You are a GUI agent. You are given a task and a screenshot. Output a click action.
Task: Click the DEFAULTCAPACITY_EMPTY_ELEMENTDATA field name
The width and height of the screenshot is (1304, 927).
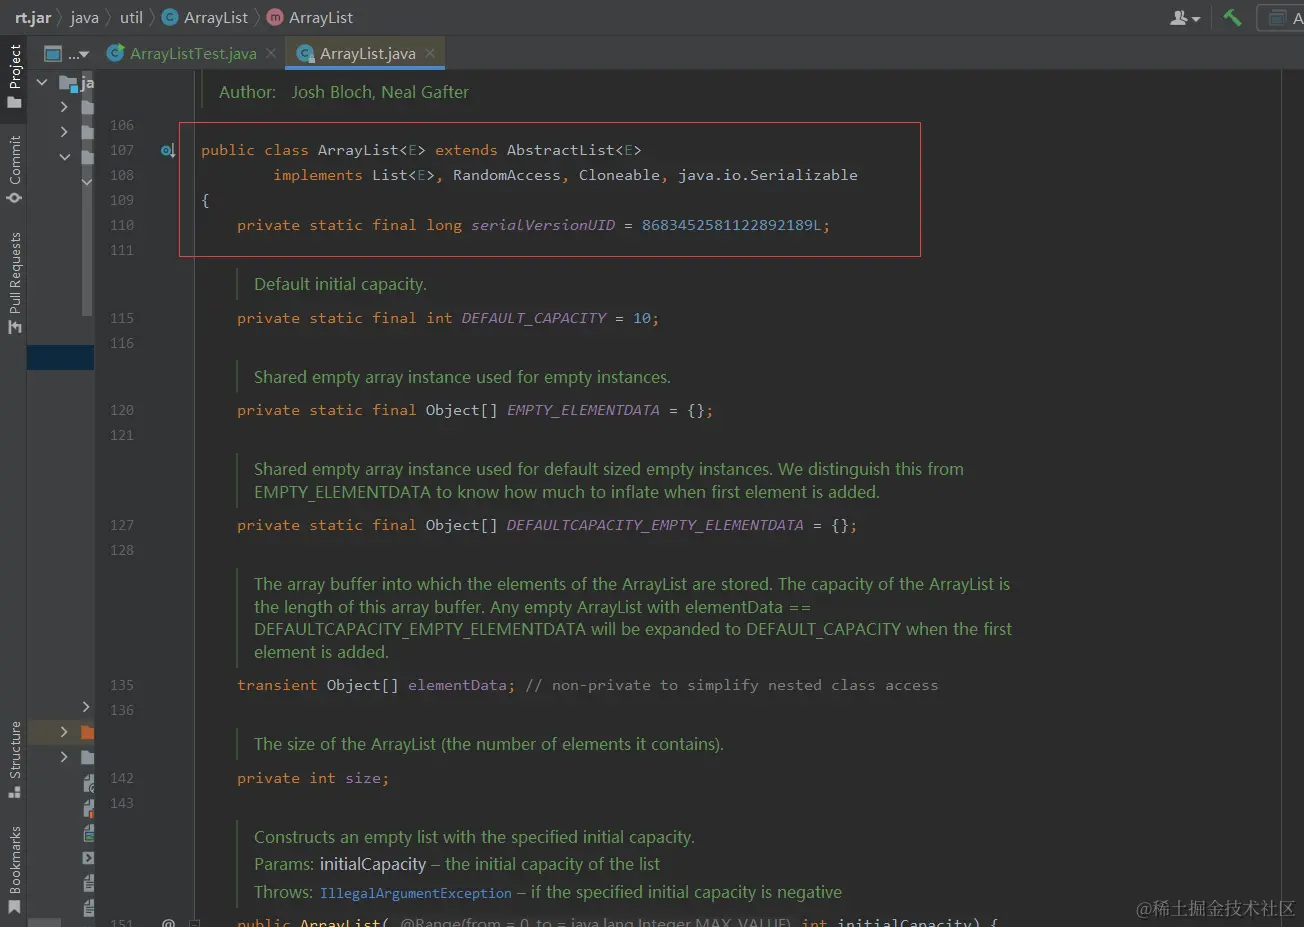tap(655, 525)
